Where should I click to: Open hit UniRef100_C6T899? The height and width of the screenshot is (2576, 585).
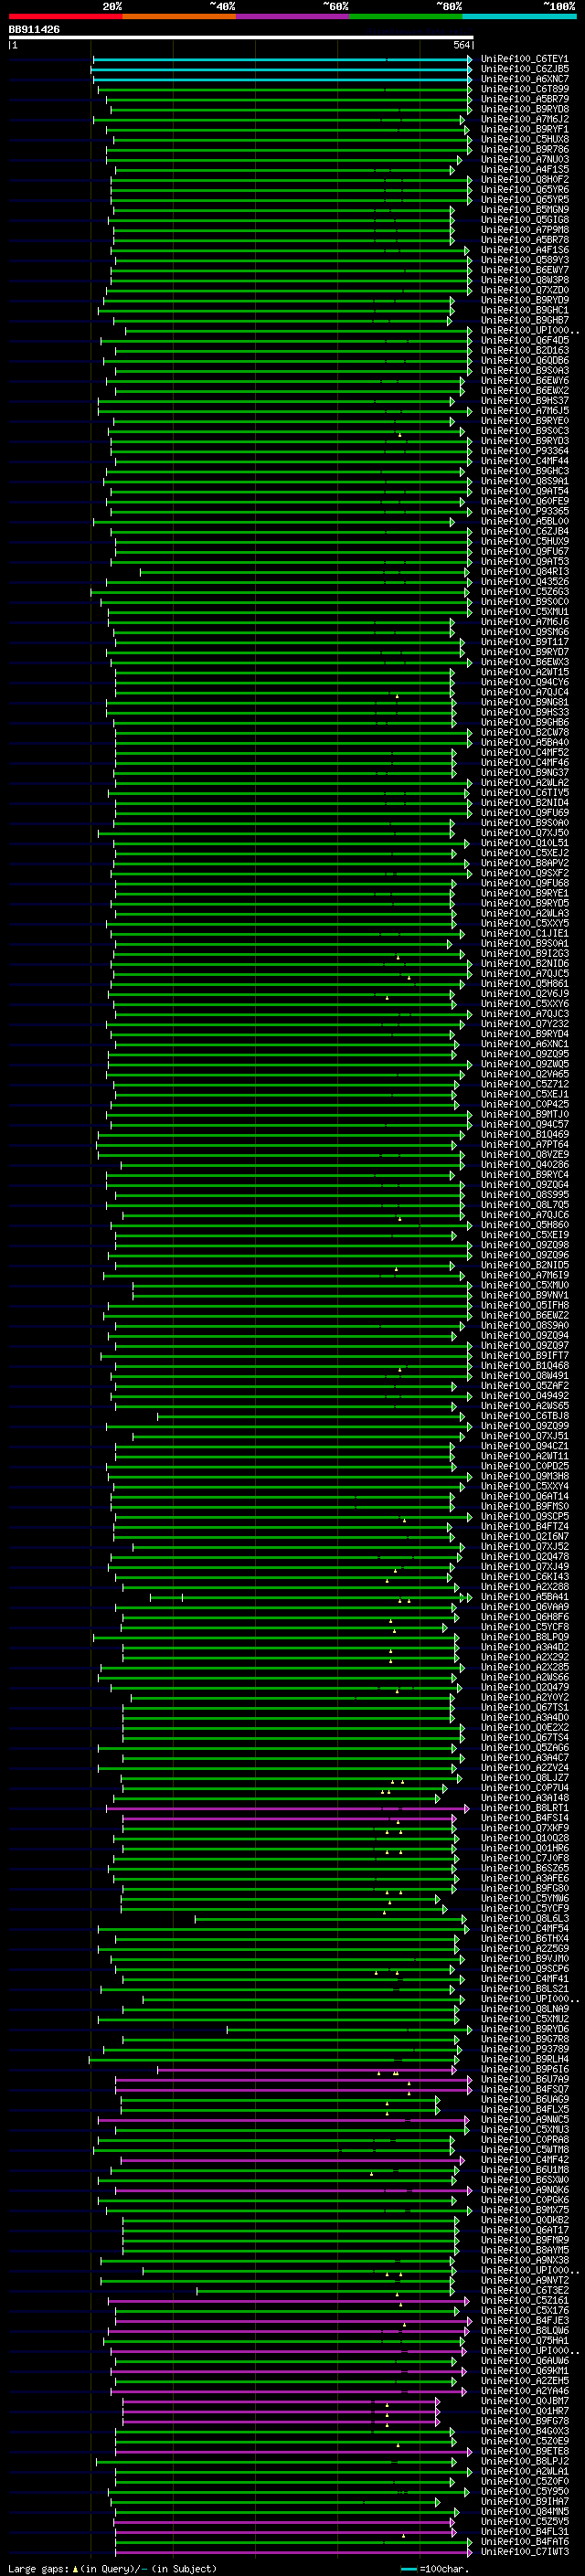tap(525, 89)
